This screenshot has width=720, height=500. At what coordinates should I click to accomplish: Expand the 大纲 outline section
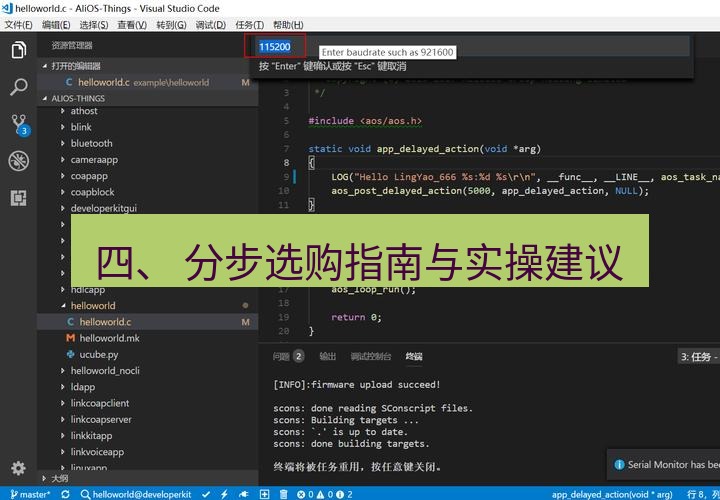point(148,478)
